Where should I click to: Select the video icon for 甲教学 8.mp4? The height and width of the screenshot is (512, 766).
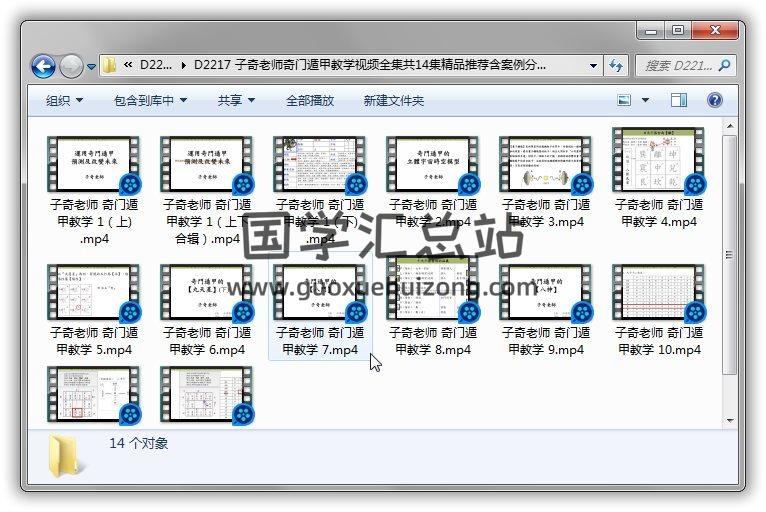(x=433, y=289)
